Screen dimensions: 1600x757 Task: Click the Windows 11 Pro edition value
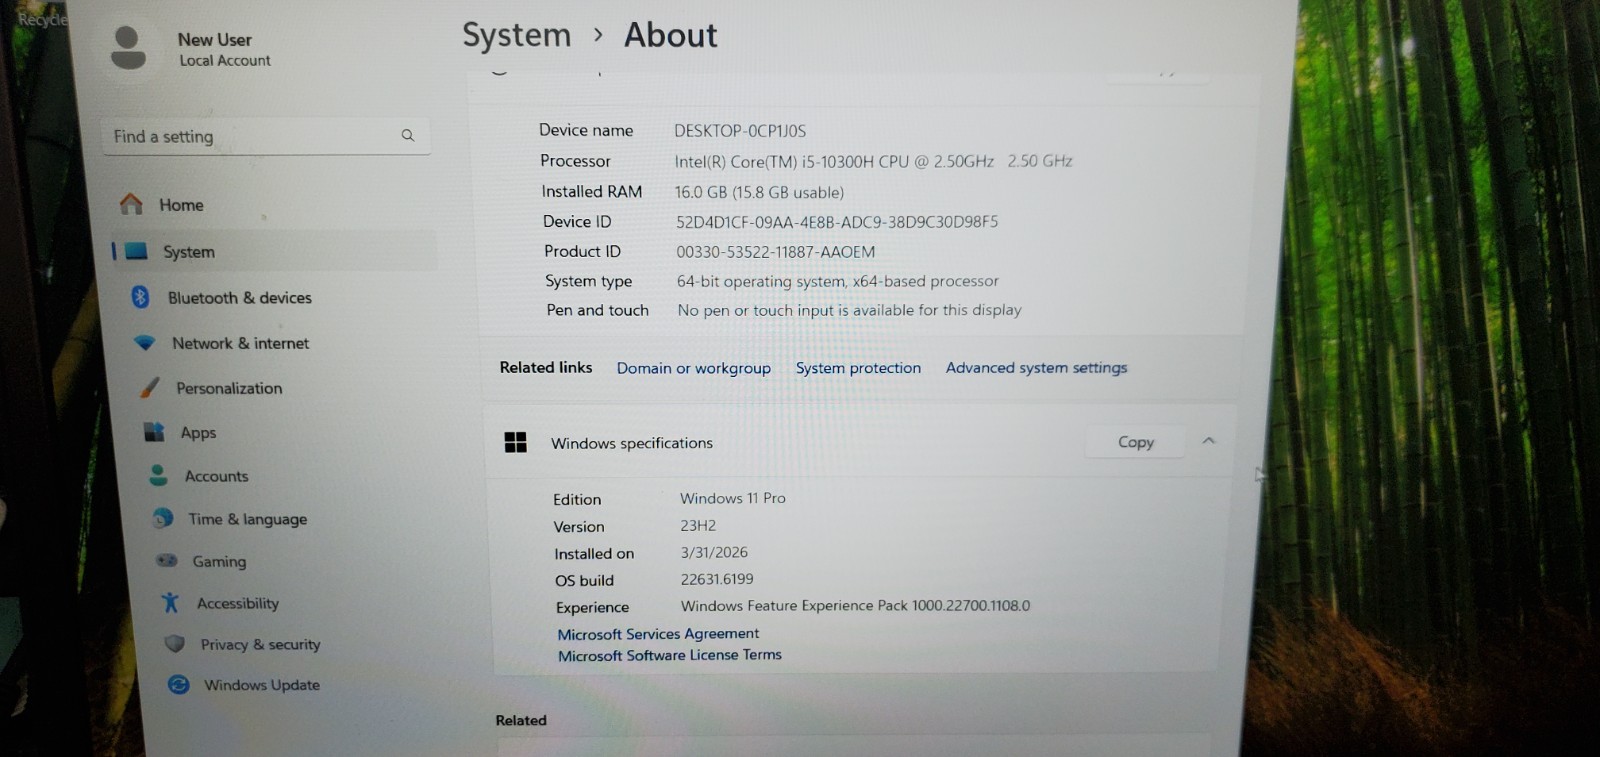coord(733,498)
